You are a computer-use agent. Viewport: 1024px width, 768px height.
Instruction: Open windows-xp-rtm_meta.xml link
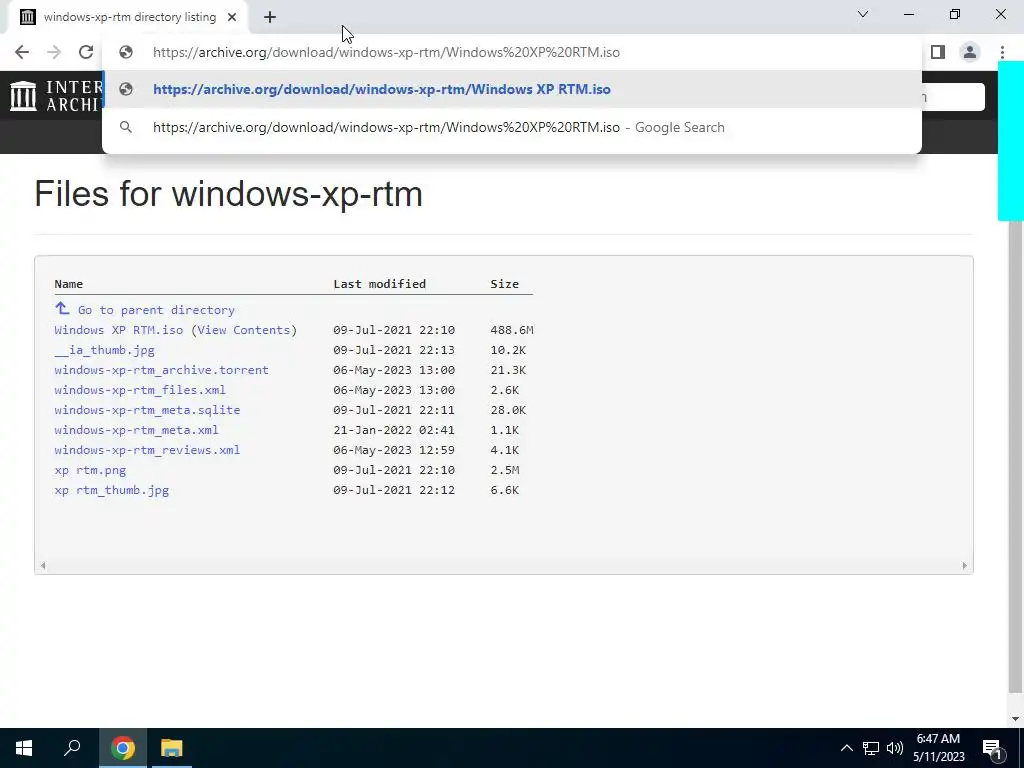click(x=136, y=430)
